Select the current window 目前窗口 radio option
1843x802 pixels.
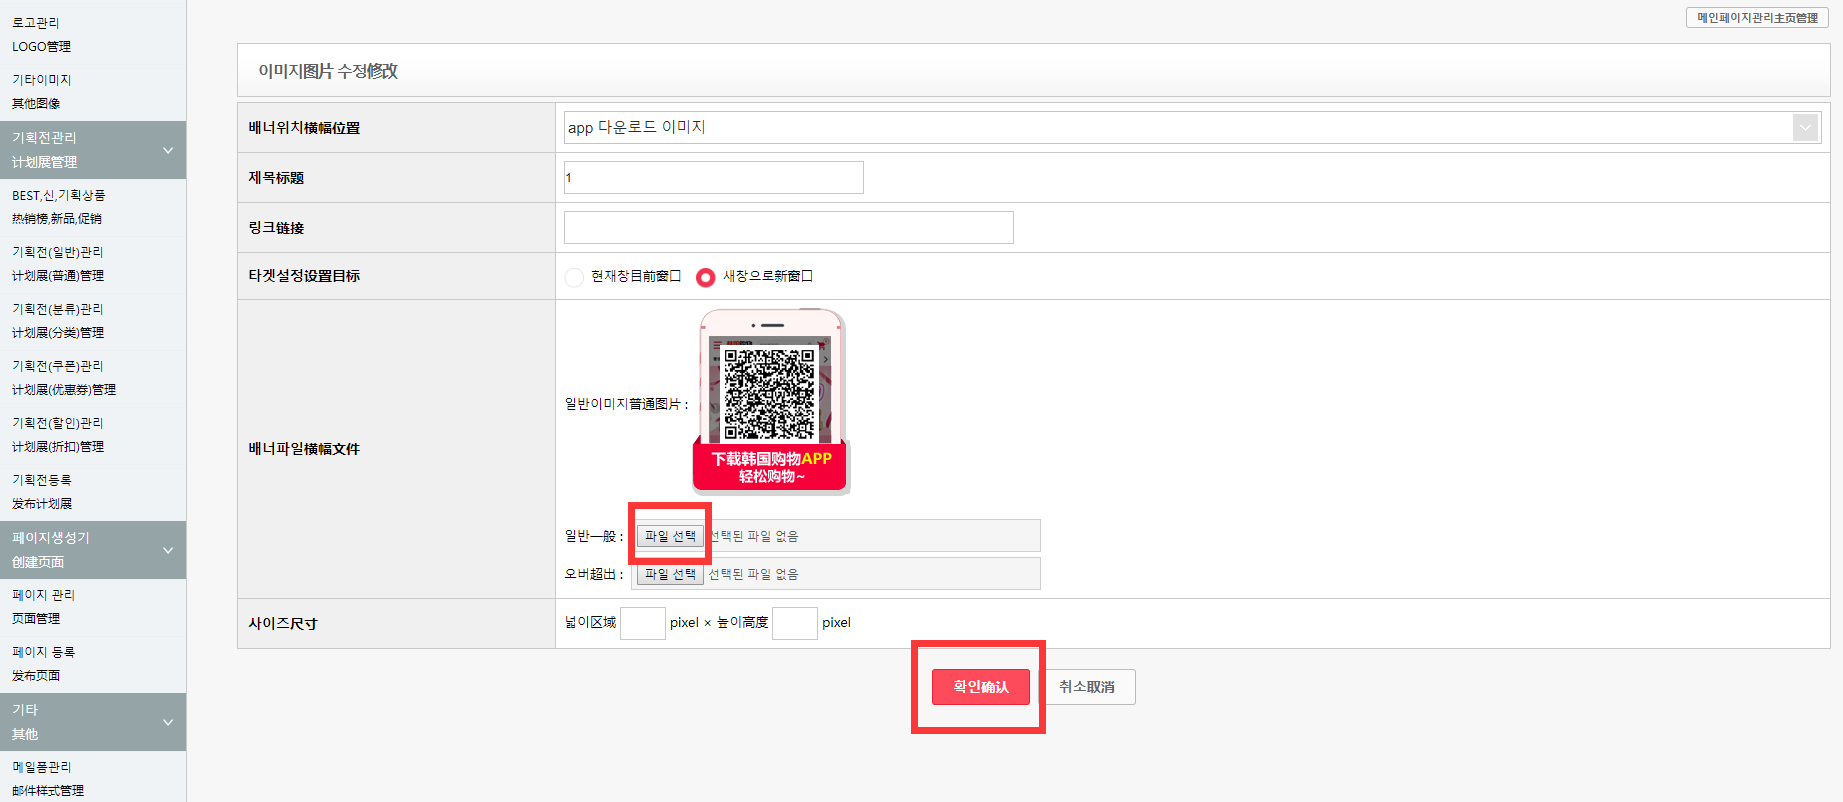574,277
